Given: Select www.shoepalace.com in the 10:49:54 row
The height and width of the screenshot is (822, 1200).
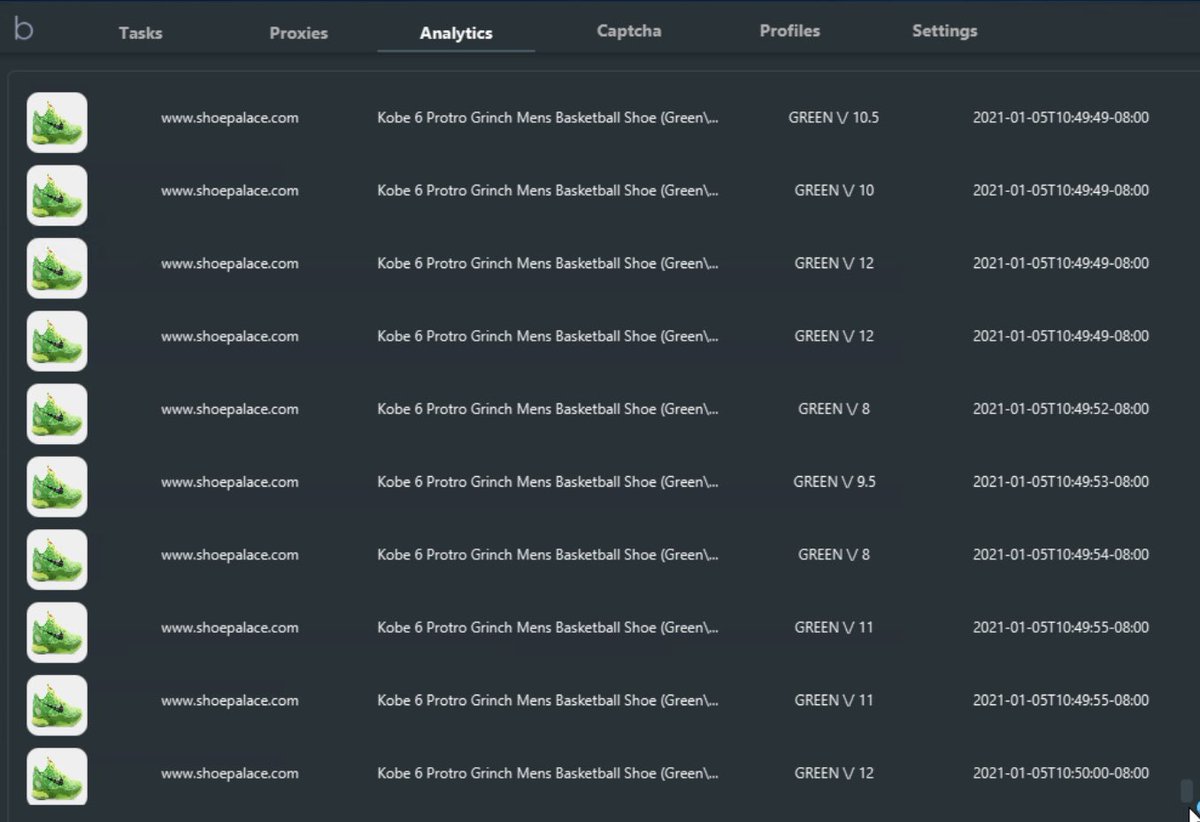Looking at the screenshot, I should 230,555.
